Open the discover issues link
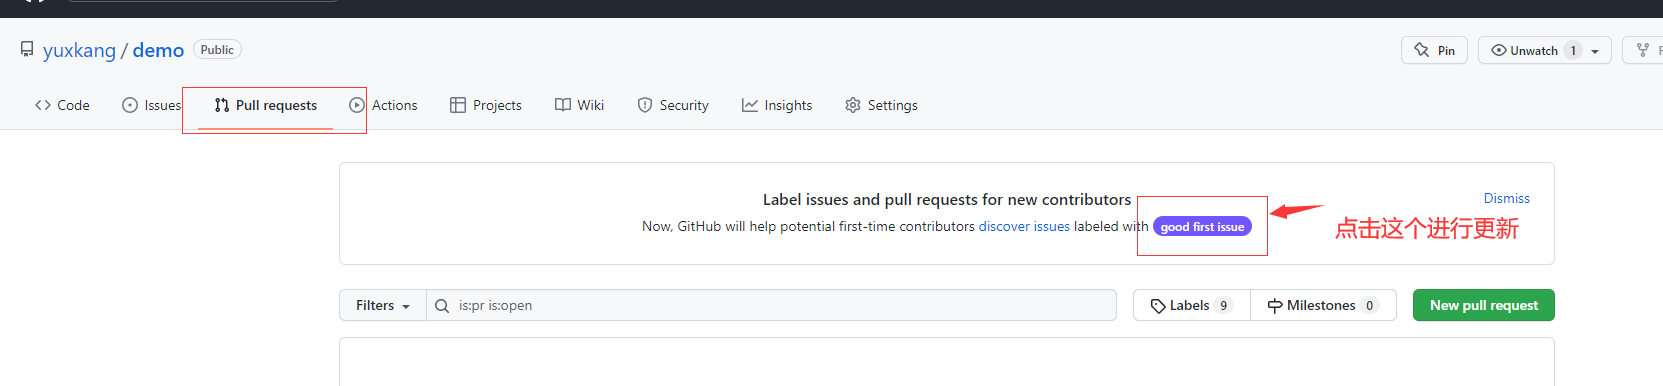The image size is (1663, 386). pyautogui.click(x=1024, y=226)
